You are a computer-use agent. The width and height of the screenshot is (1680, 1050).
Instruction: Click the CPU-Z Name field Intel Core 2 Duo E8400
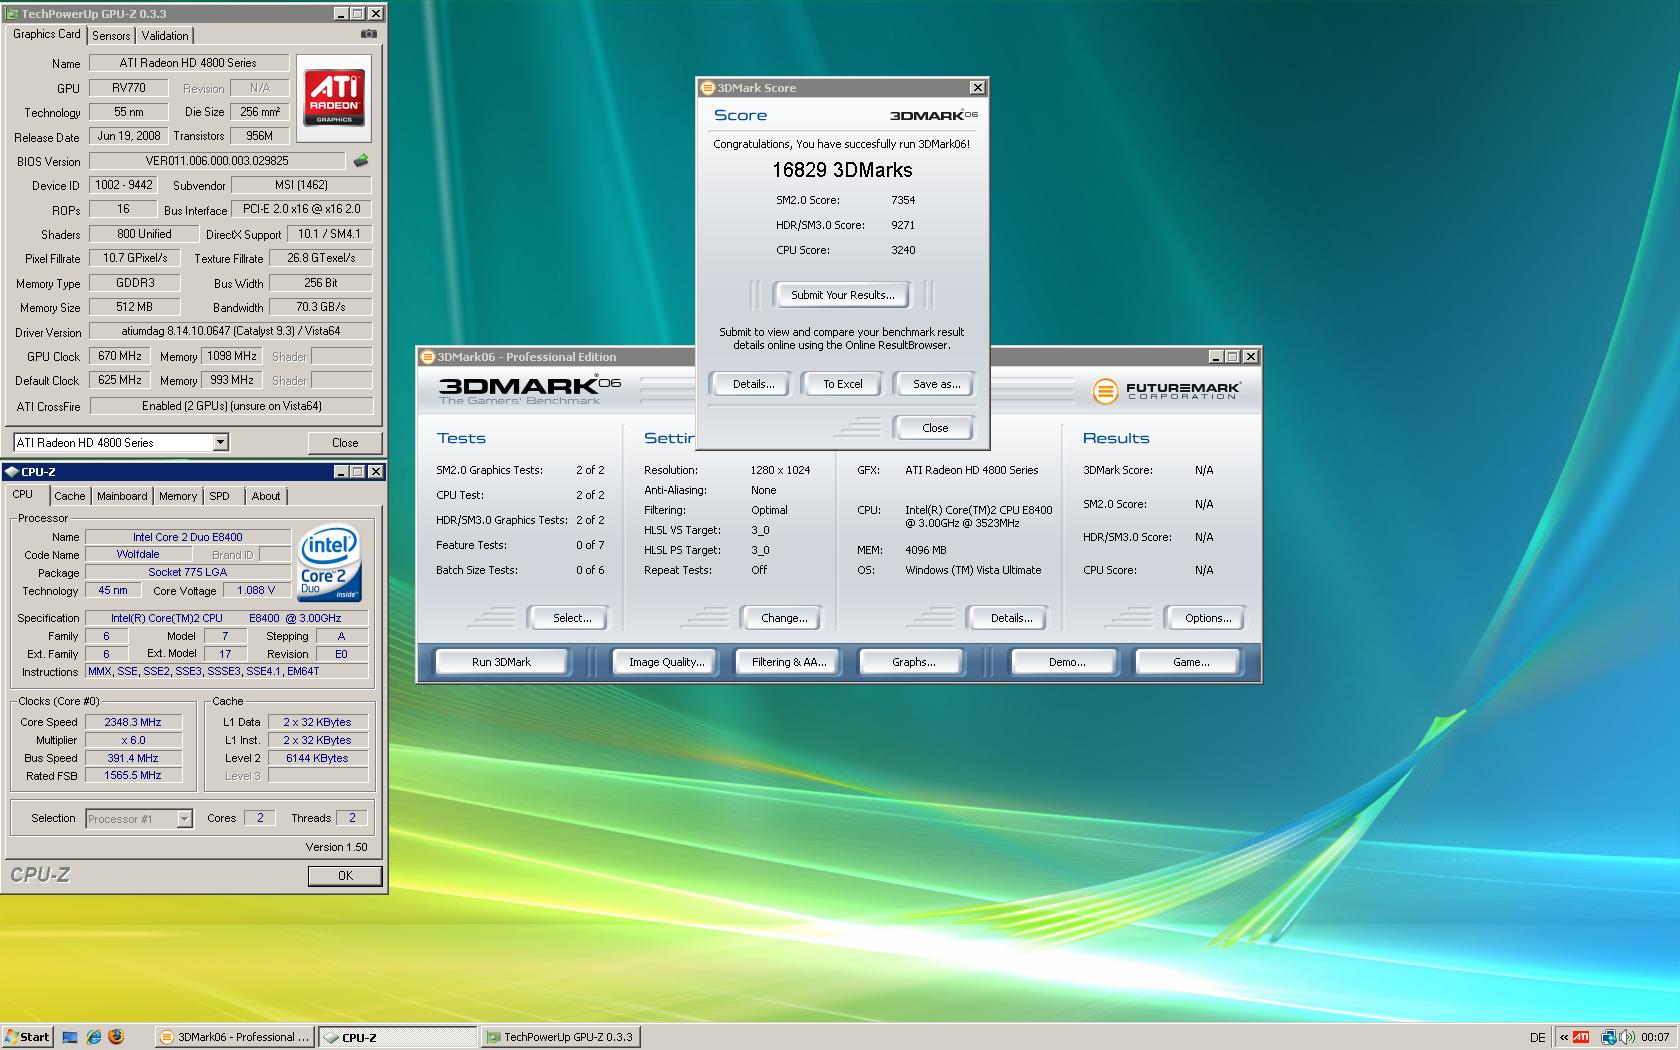(x=188, y=537)
